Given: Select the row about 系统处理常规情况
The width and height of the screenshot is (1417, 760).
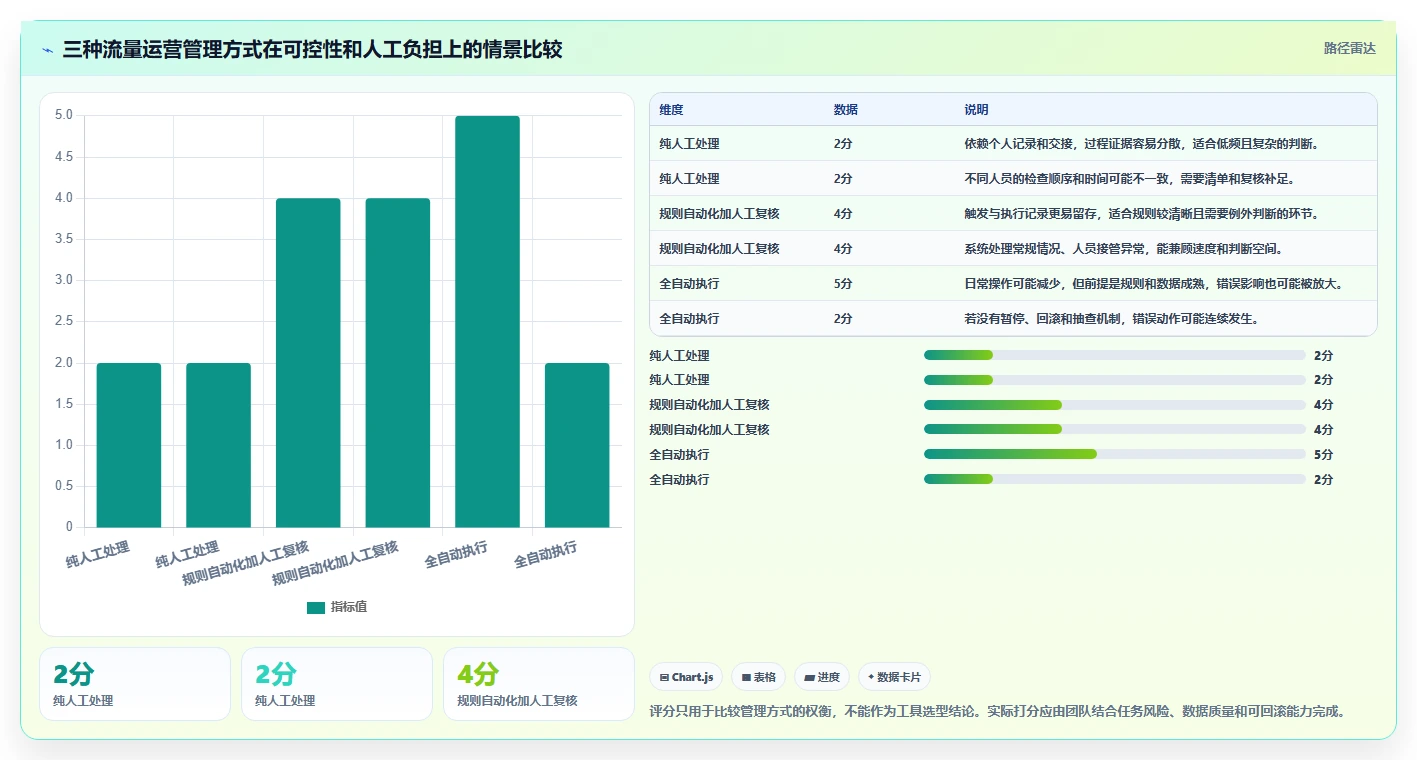Looking at the screenshot, I should [1013, 249].
